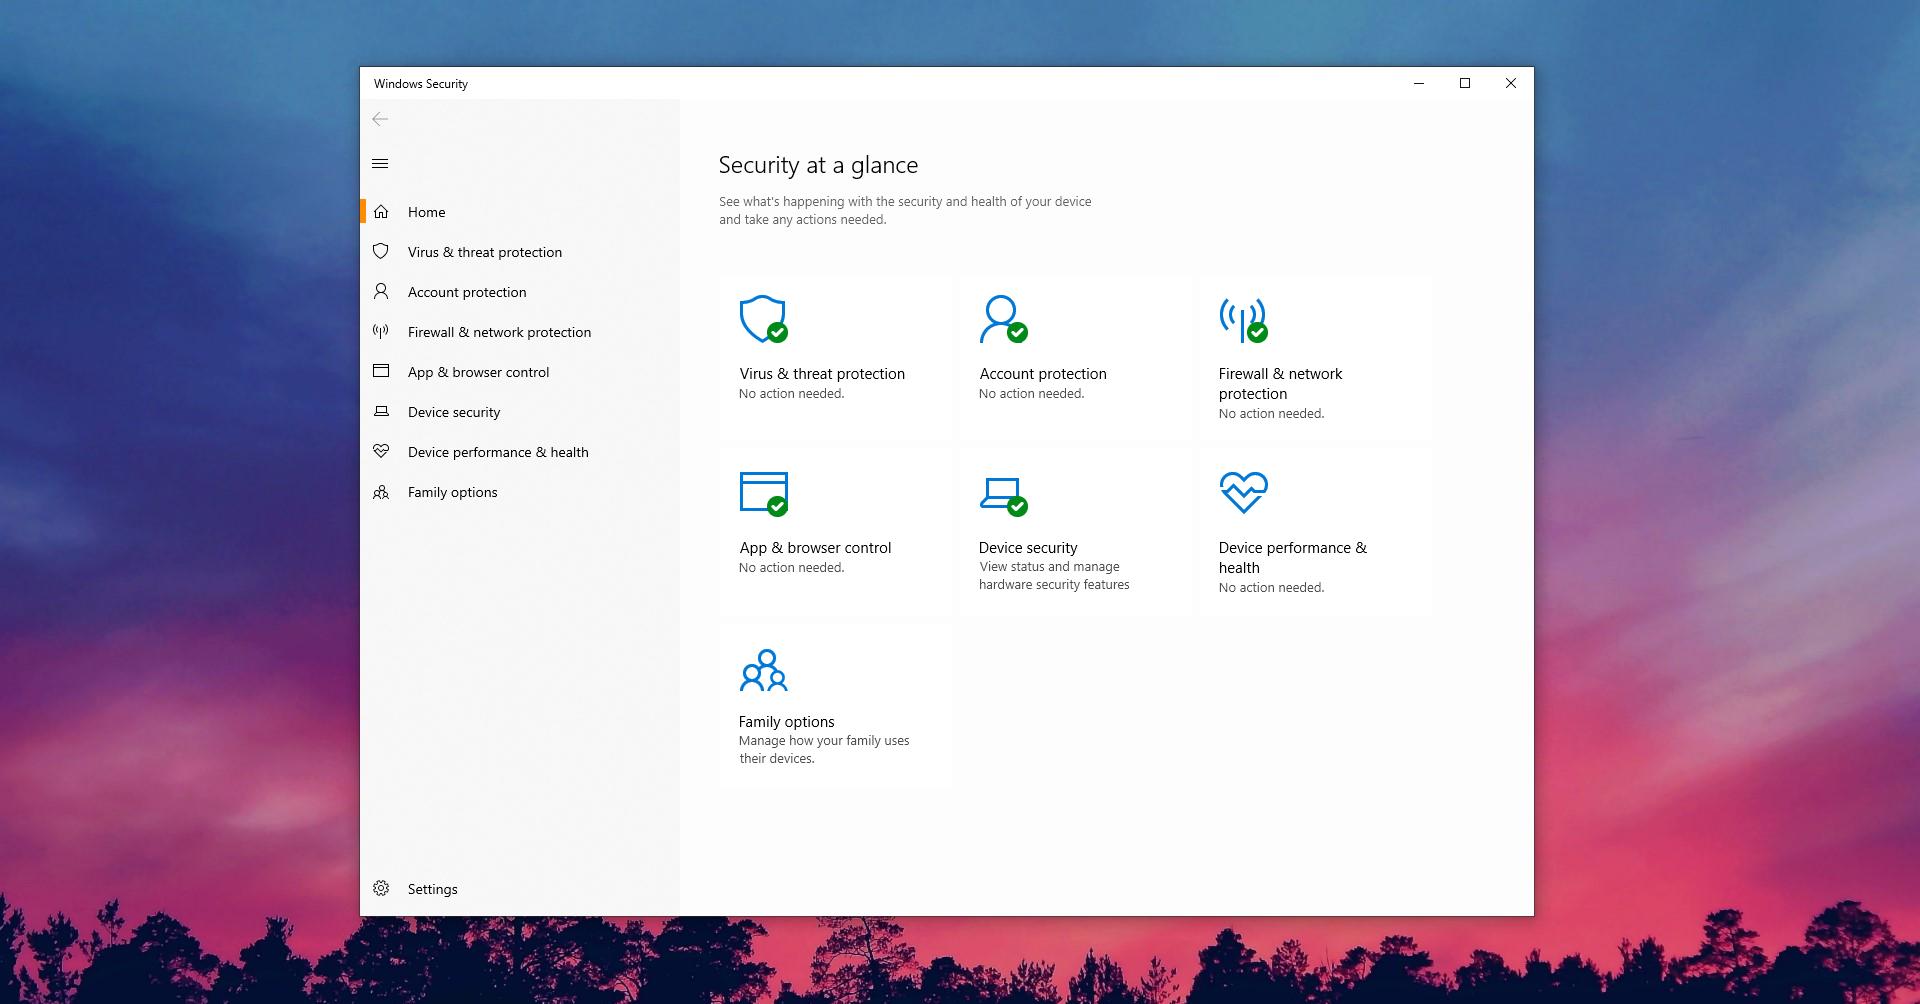Click the large Account protection person icon
1920x1004 pixels.
1003,319
